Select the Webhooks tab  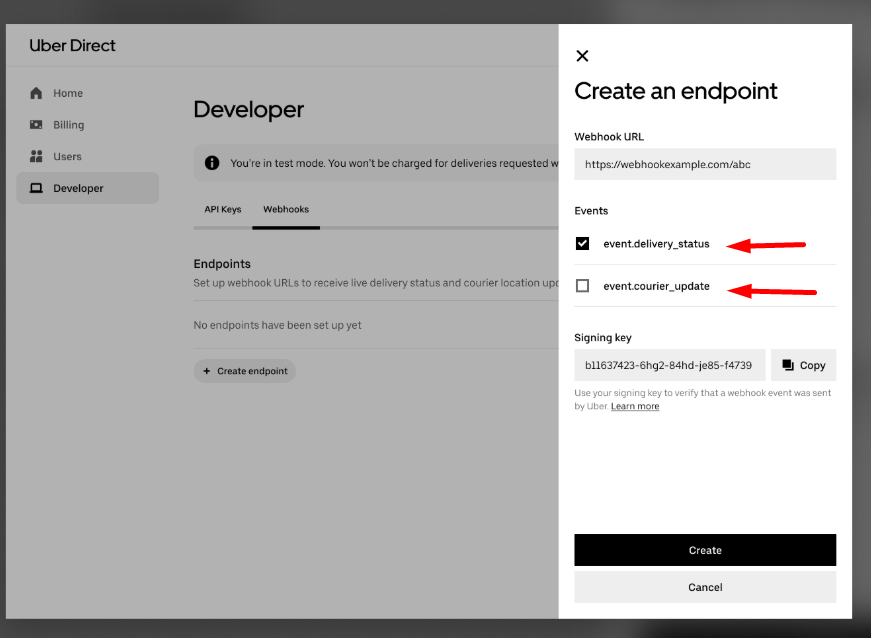[286, 209]
